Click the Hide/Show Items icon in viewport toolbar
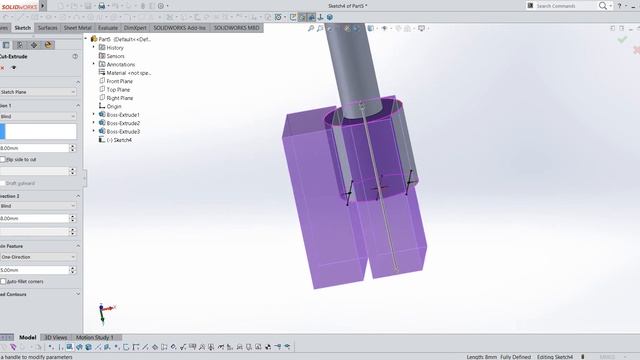The height and width of the screenshot is (360, 640). coord(384,28)
